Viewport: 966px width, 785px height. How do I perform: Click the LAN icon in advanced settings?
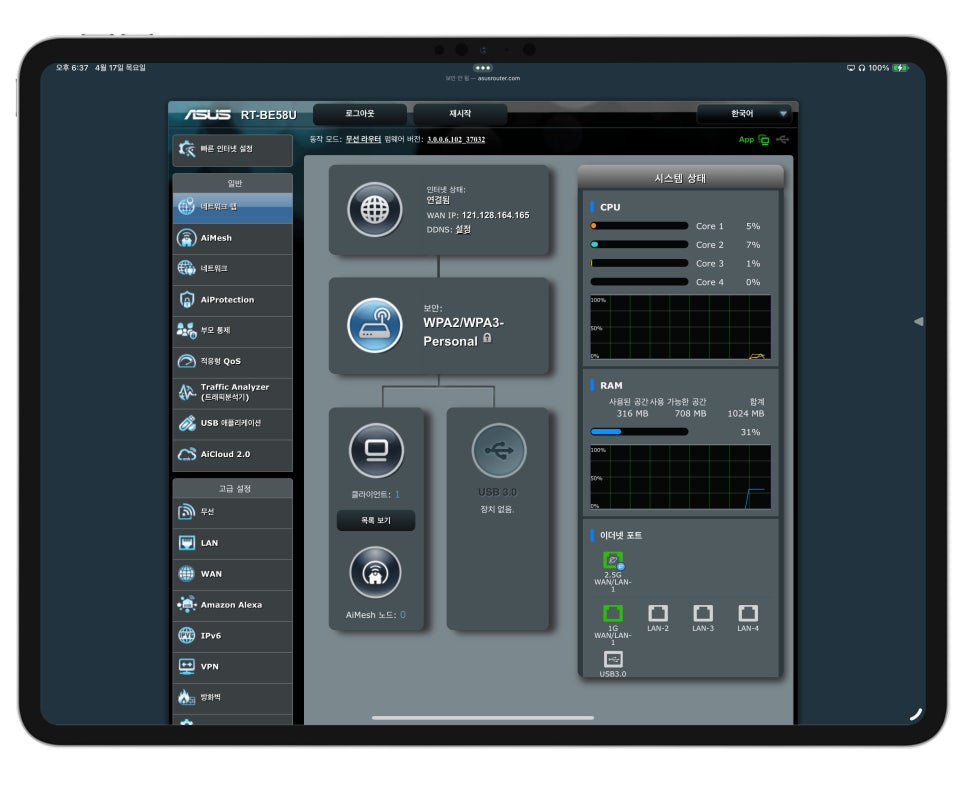click(x=186, y=543)
